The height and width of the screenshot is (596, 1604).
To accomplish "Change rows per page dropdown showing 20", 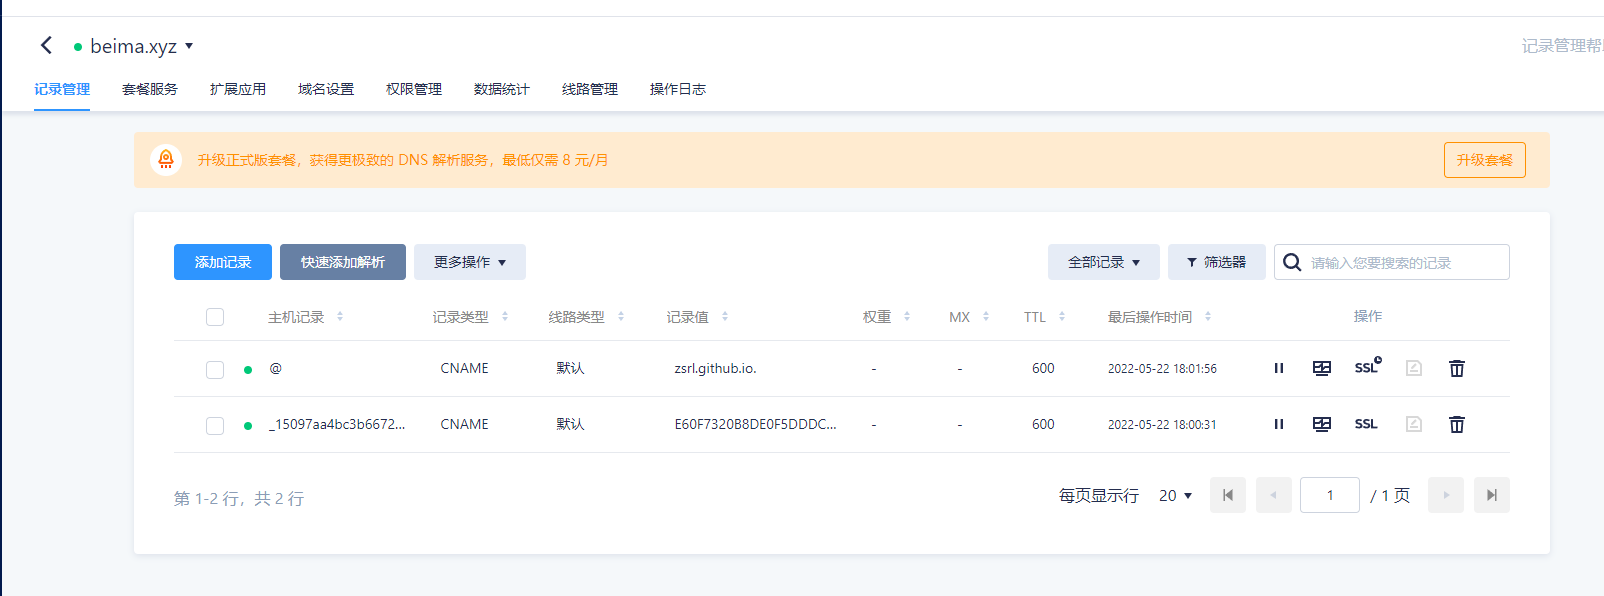I will click(x=1176, y=495).
